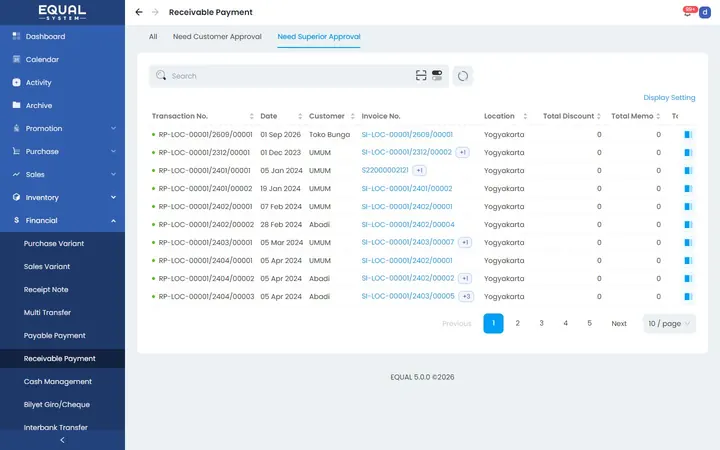Click the Sales chart icon

17,174
